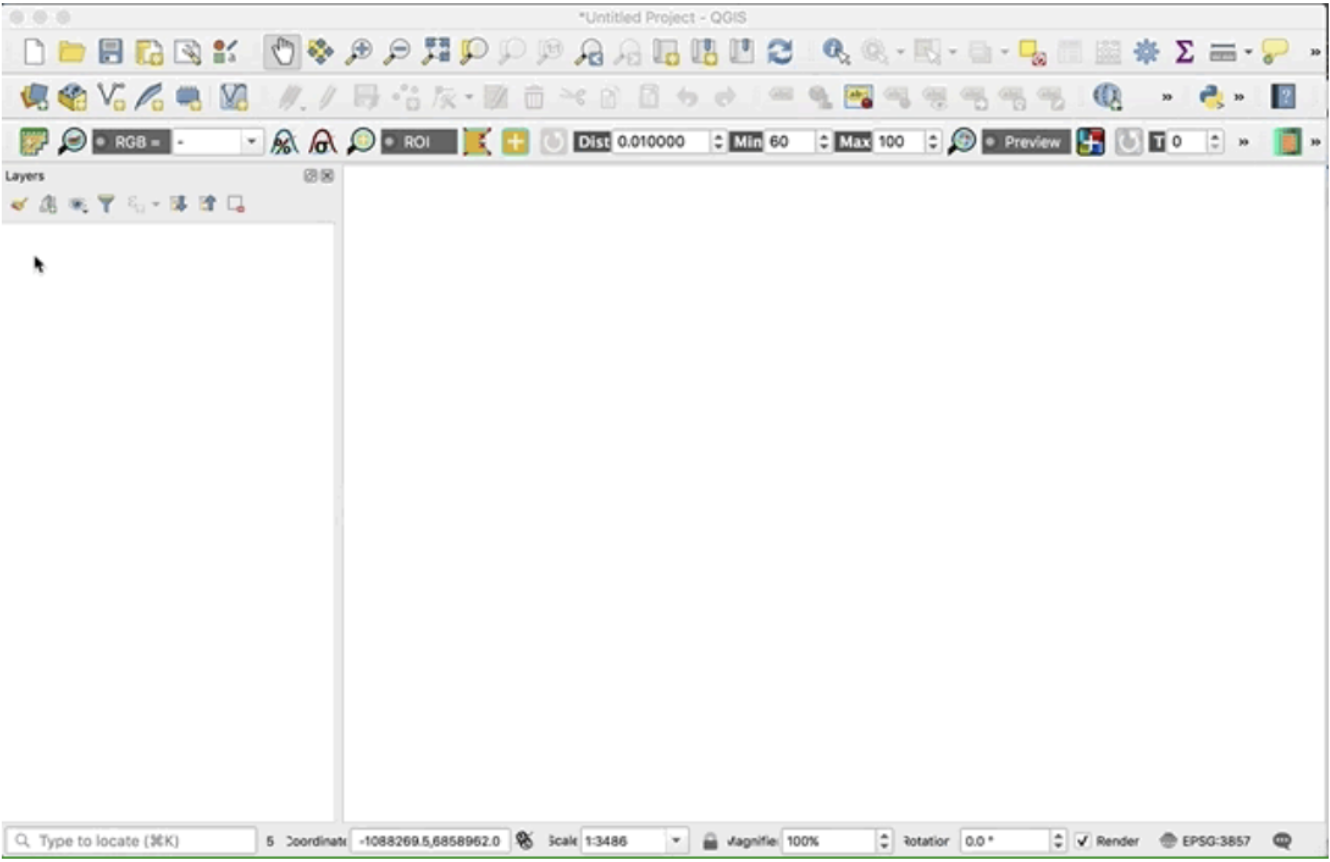The width and height of the screenshot is (1330, 862).
Task: Click the New Shapefile Layer icon
Action: [111, 97]
